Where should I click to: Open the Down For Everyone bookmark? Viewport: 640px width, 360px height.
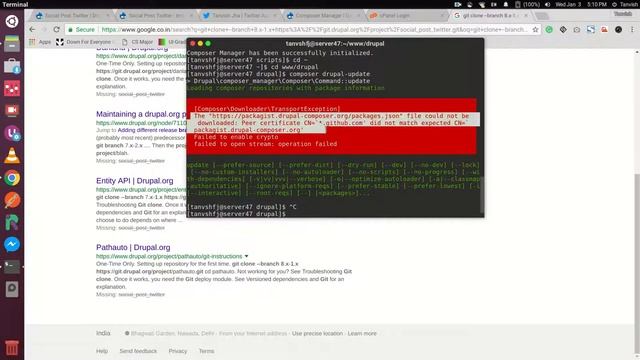pyautogui.click(x=83, y=42)
